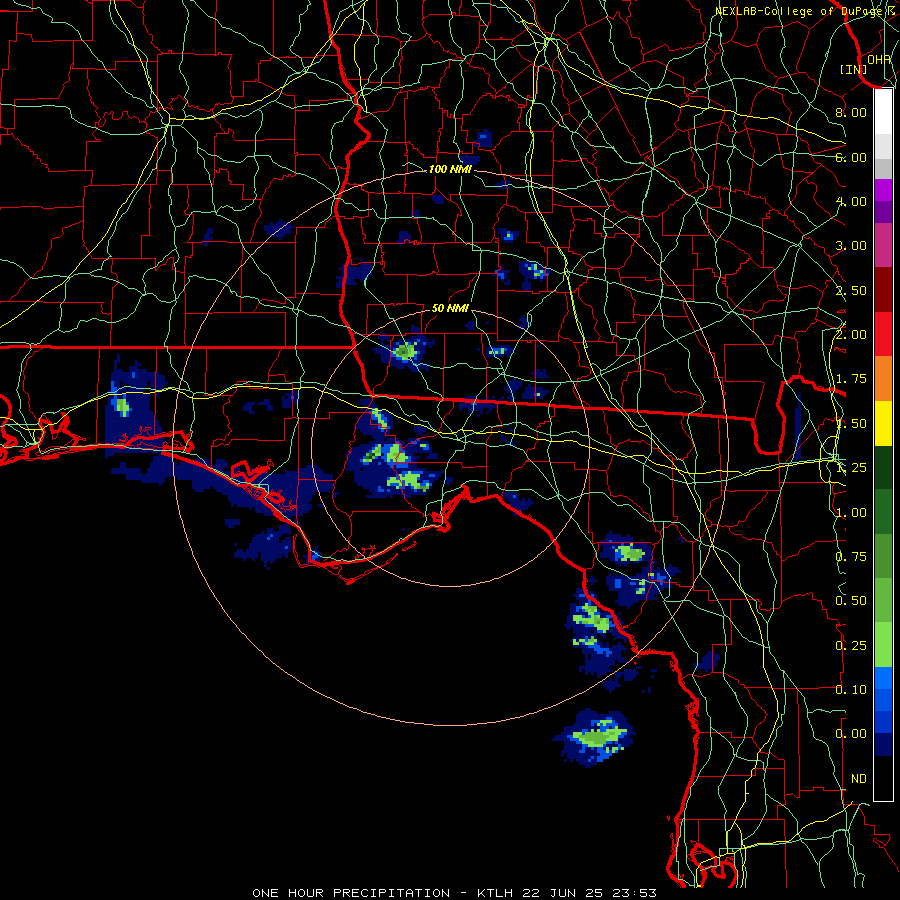This screenshot has width=900, height=900.
Task: Select the pink legend swatch beside 3.00
Action: (x=883, y=245)
